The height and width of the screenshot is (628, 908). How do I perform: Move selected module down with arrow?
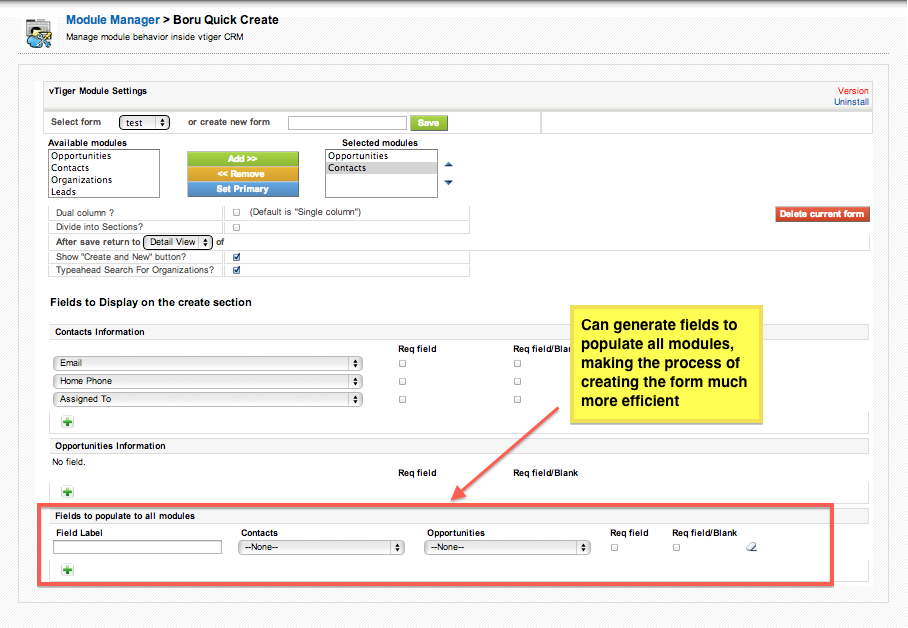[x=448, y=182]
